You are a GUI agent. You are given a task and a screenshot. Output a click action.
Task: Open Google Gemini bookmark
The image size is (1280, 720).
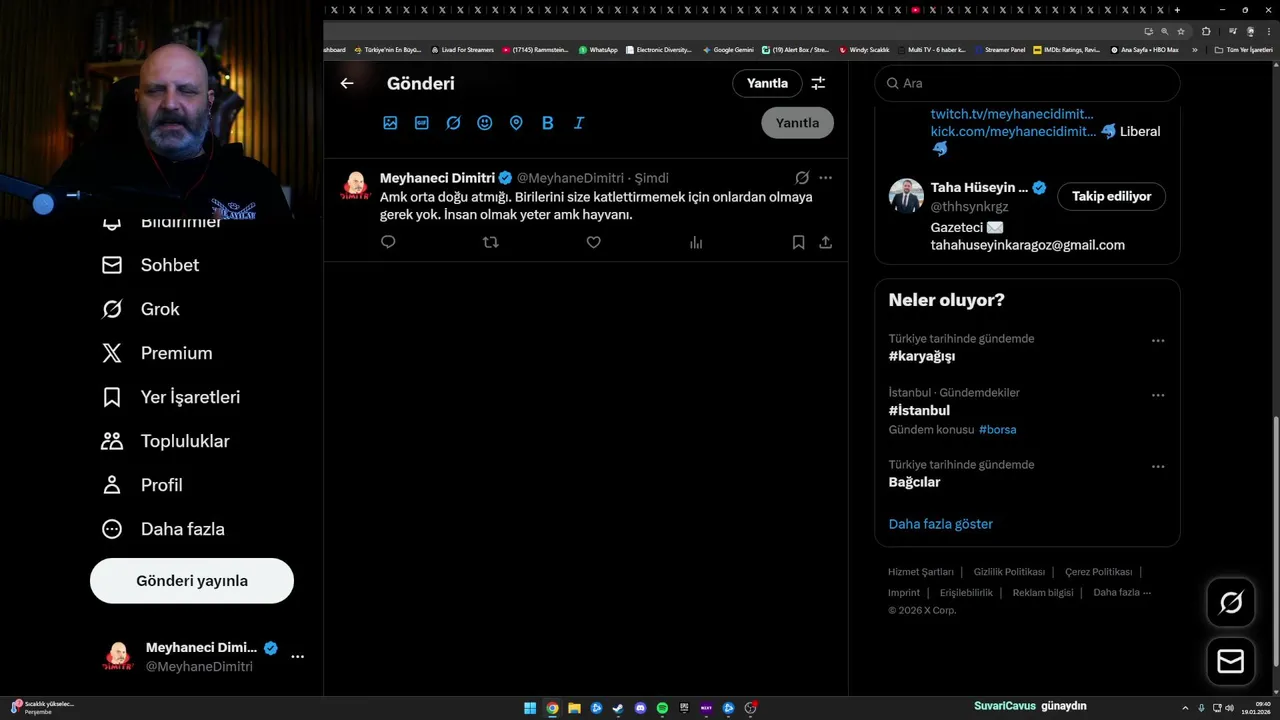tap(728, 50)
